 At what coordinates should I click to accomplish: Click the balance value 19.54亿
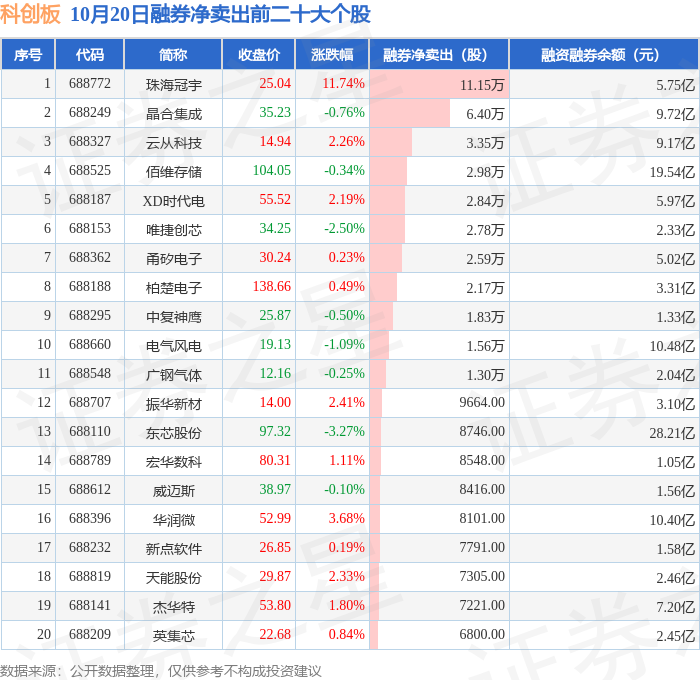coord(672,172)
